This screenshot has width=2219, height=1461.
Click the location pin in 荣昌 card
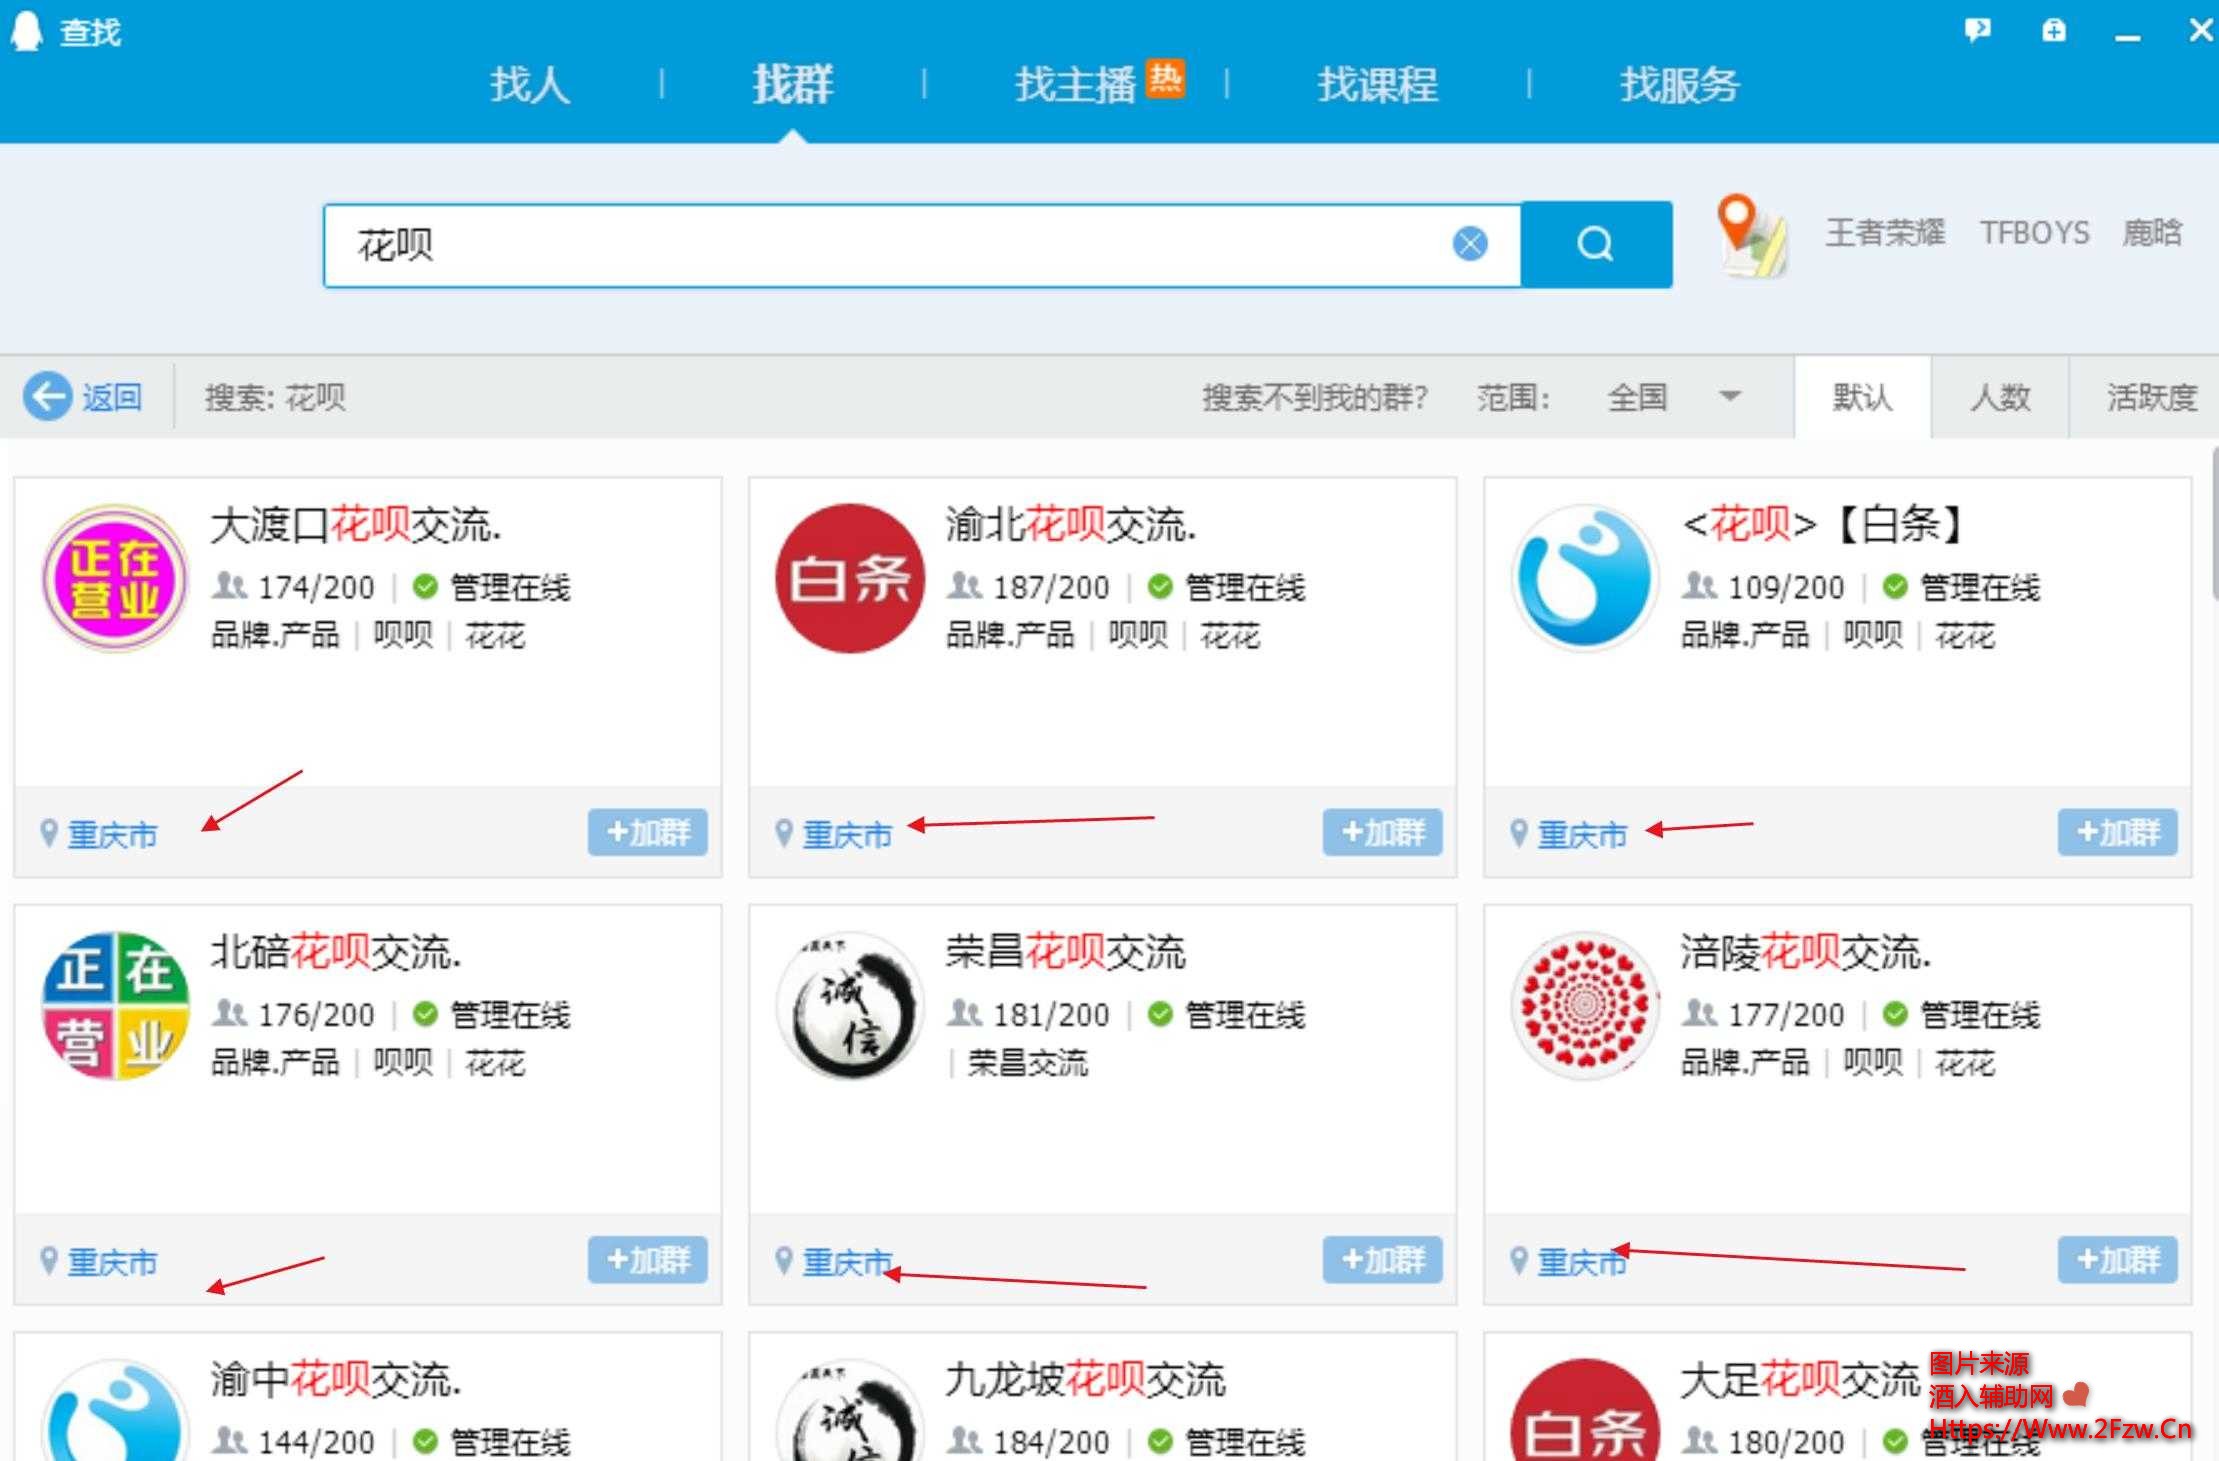tap(784, 1261)
